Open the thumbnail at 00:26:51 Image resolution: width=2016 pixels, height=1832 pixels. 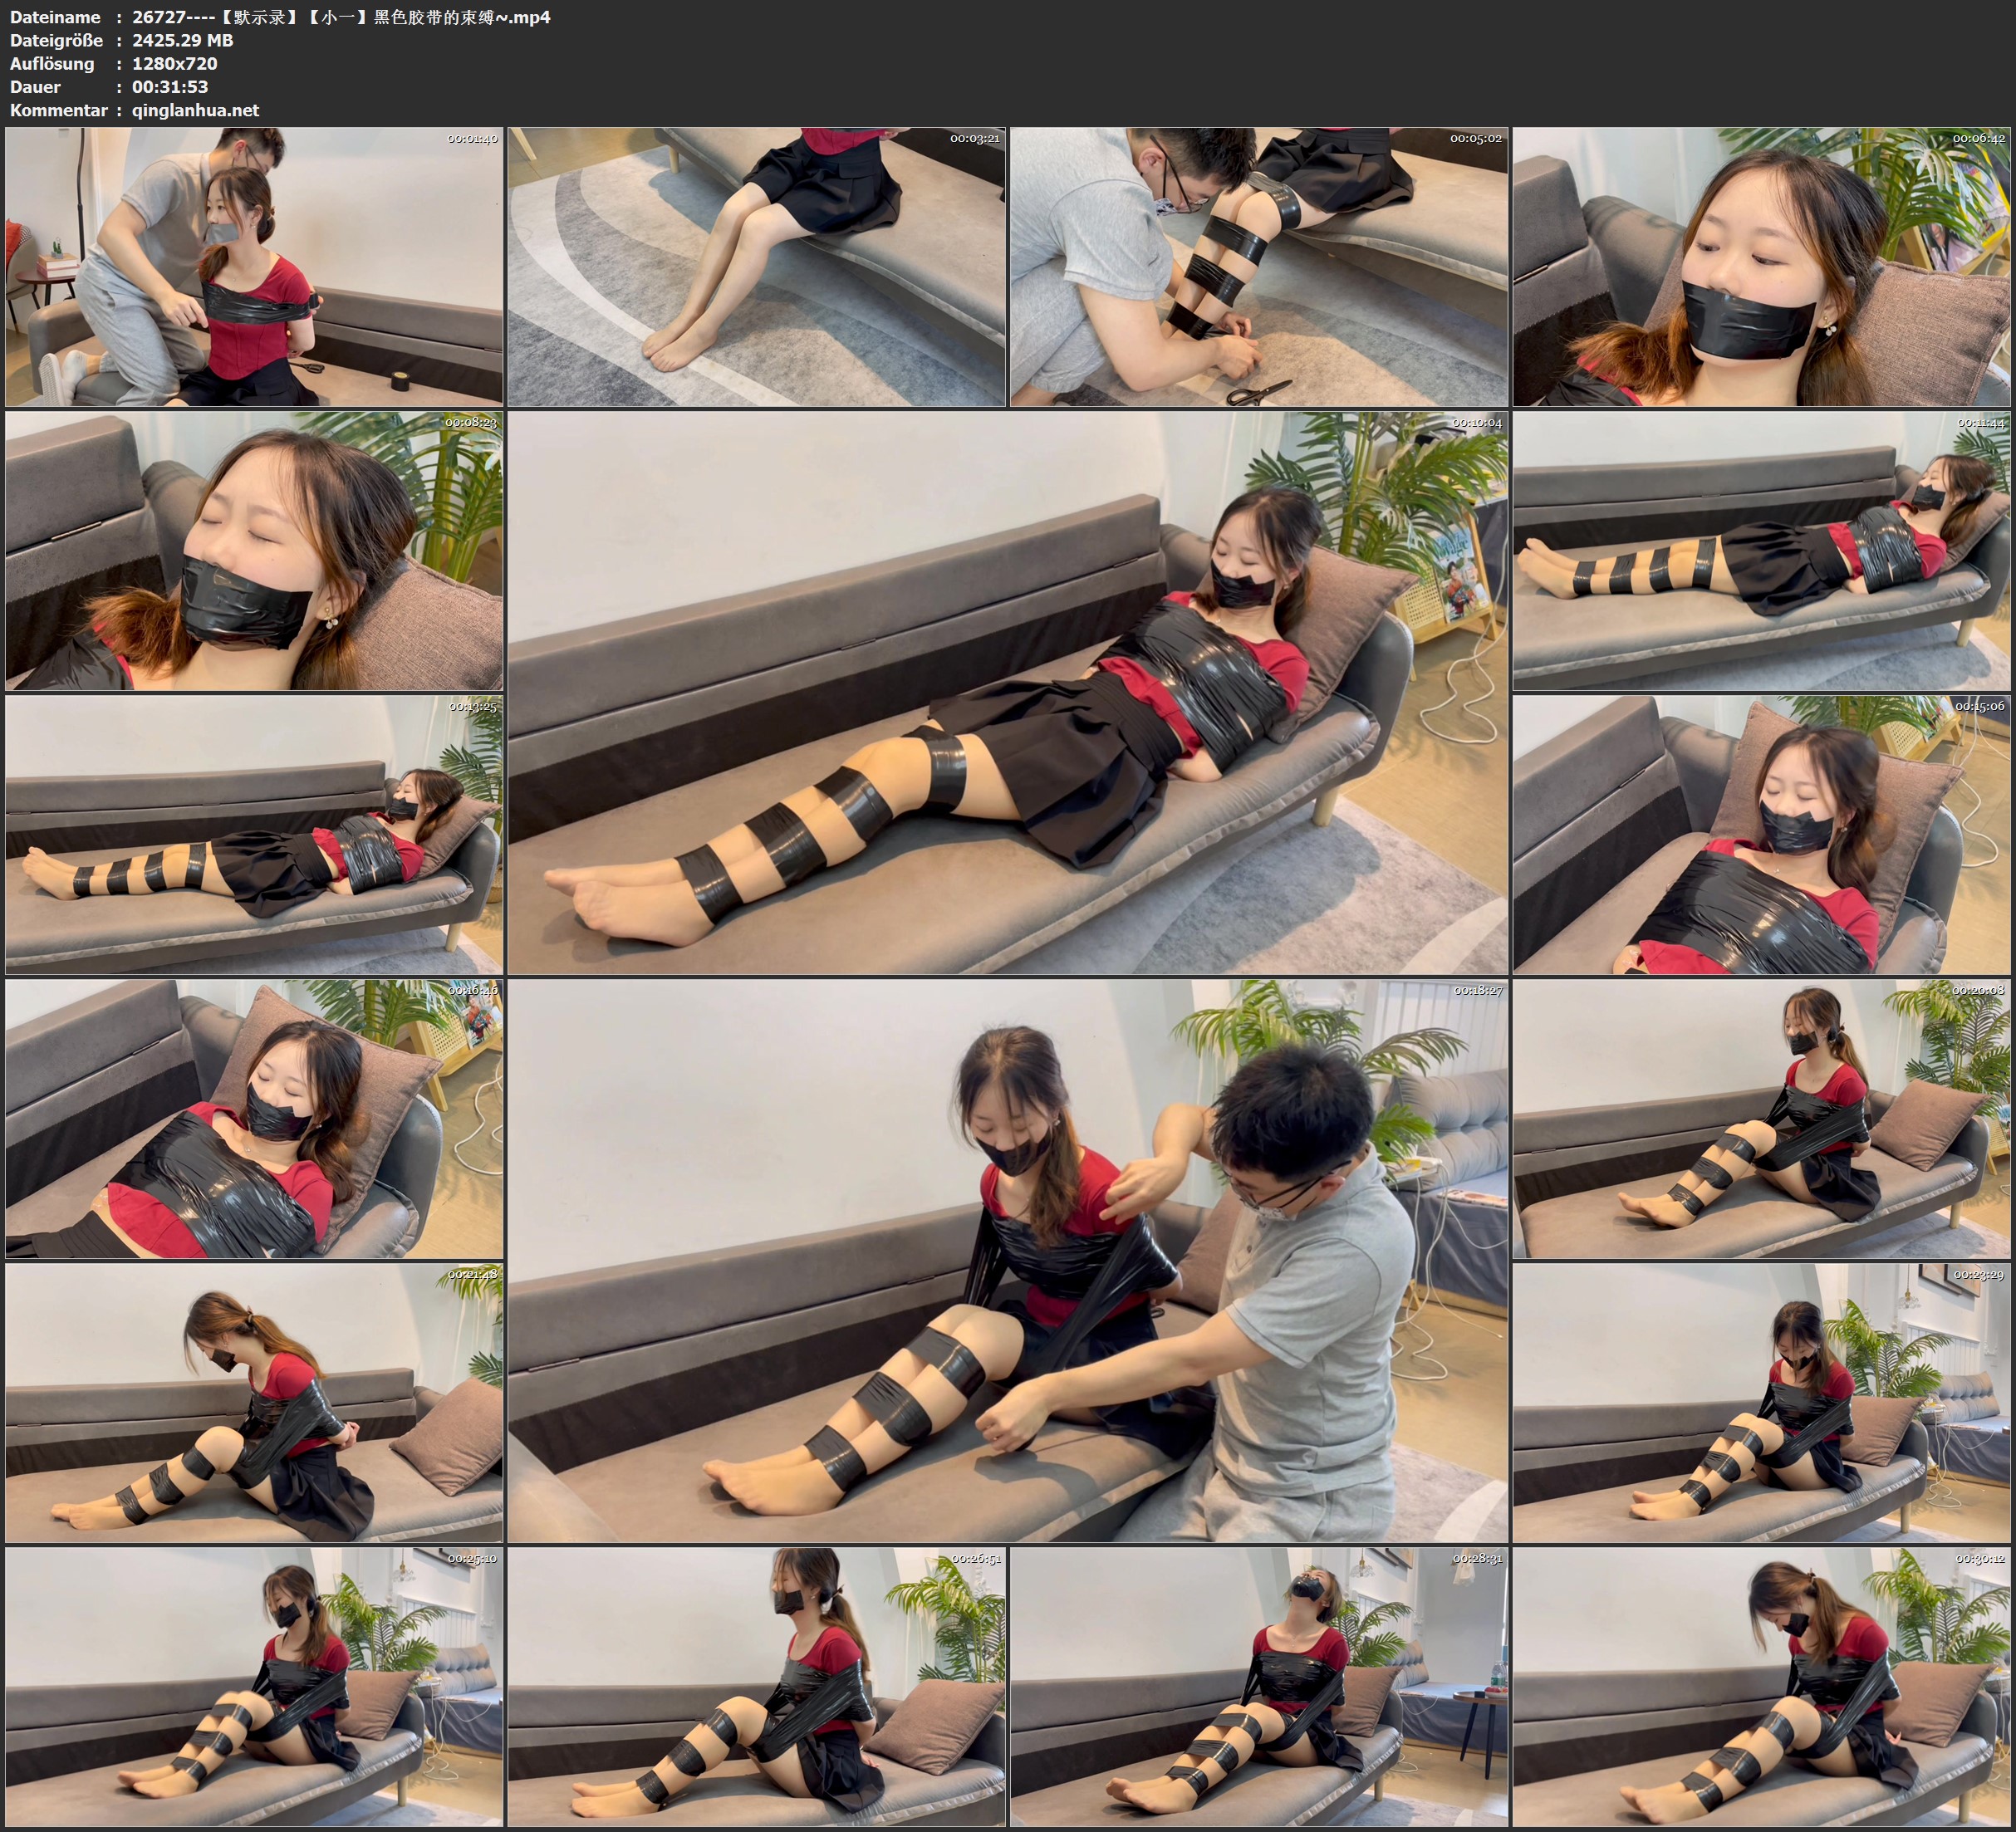pyautogui.click(x=756, y=1687)
